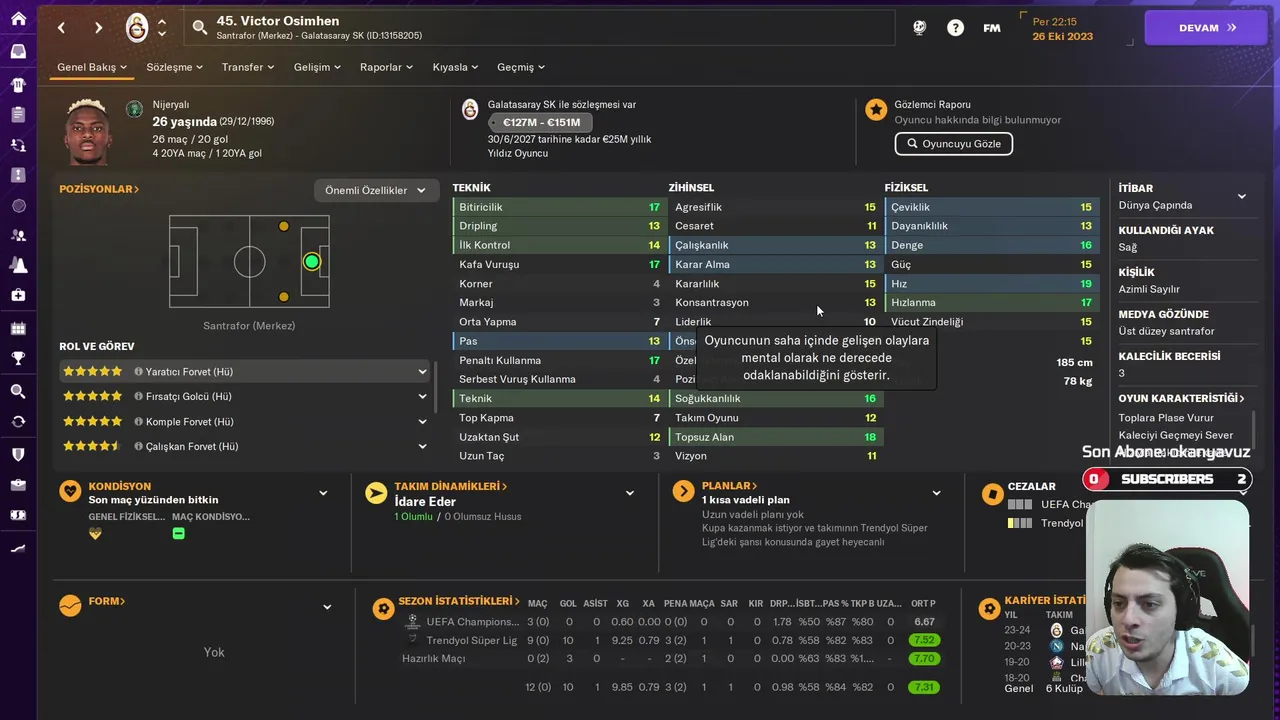Open the Genel Bakış menu
1280x720 pixels.
pyautogui.click(x=92, y=67)
